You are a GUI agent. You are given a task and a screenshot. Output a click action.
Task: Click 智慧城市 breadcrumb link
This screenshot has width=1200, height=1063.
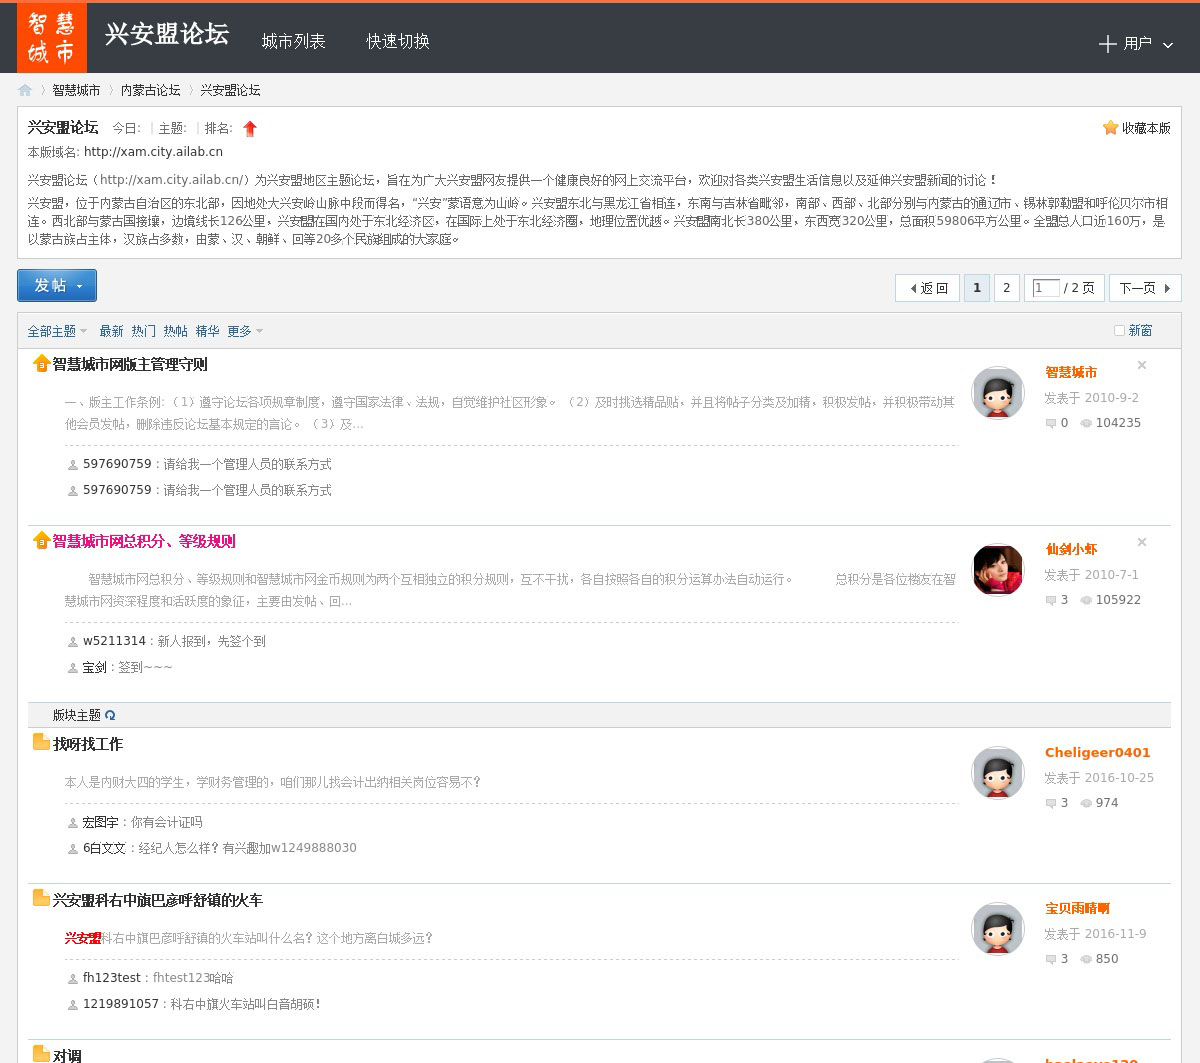point(76,90)
